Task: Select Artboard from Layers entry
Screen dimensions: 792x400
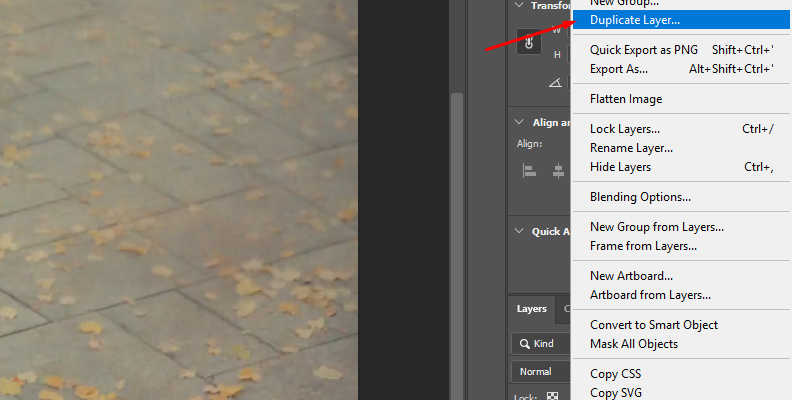Action: (x=682, y=295)
